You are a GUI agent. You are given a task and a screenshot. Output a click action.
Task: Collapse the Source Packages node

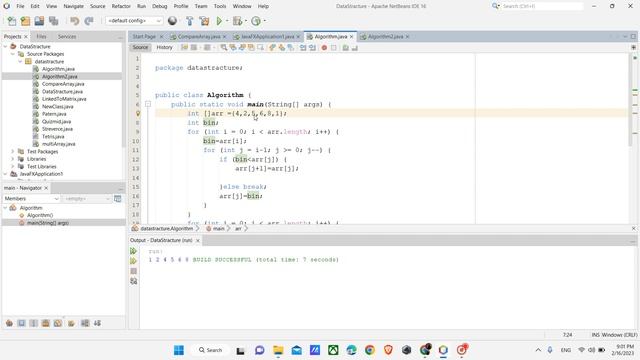pos(13,54)
